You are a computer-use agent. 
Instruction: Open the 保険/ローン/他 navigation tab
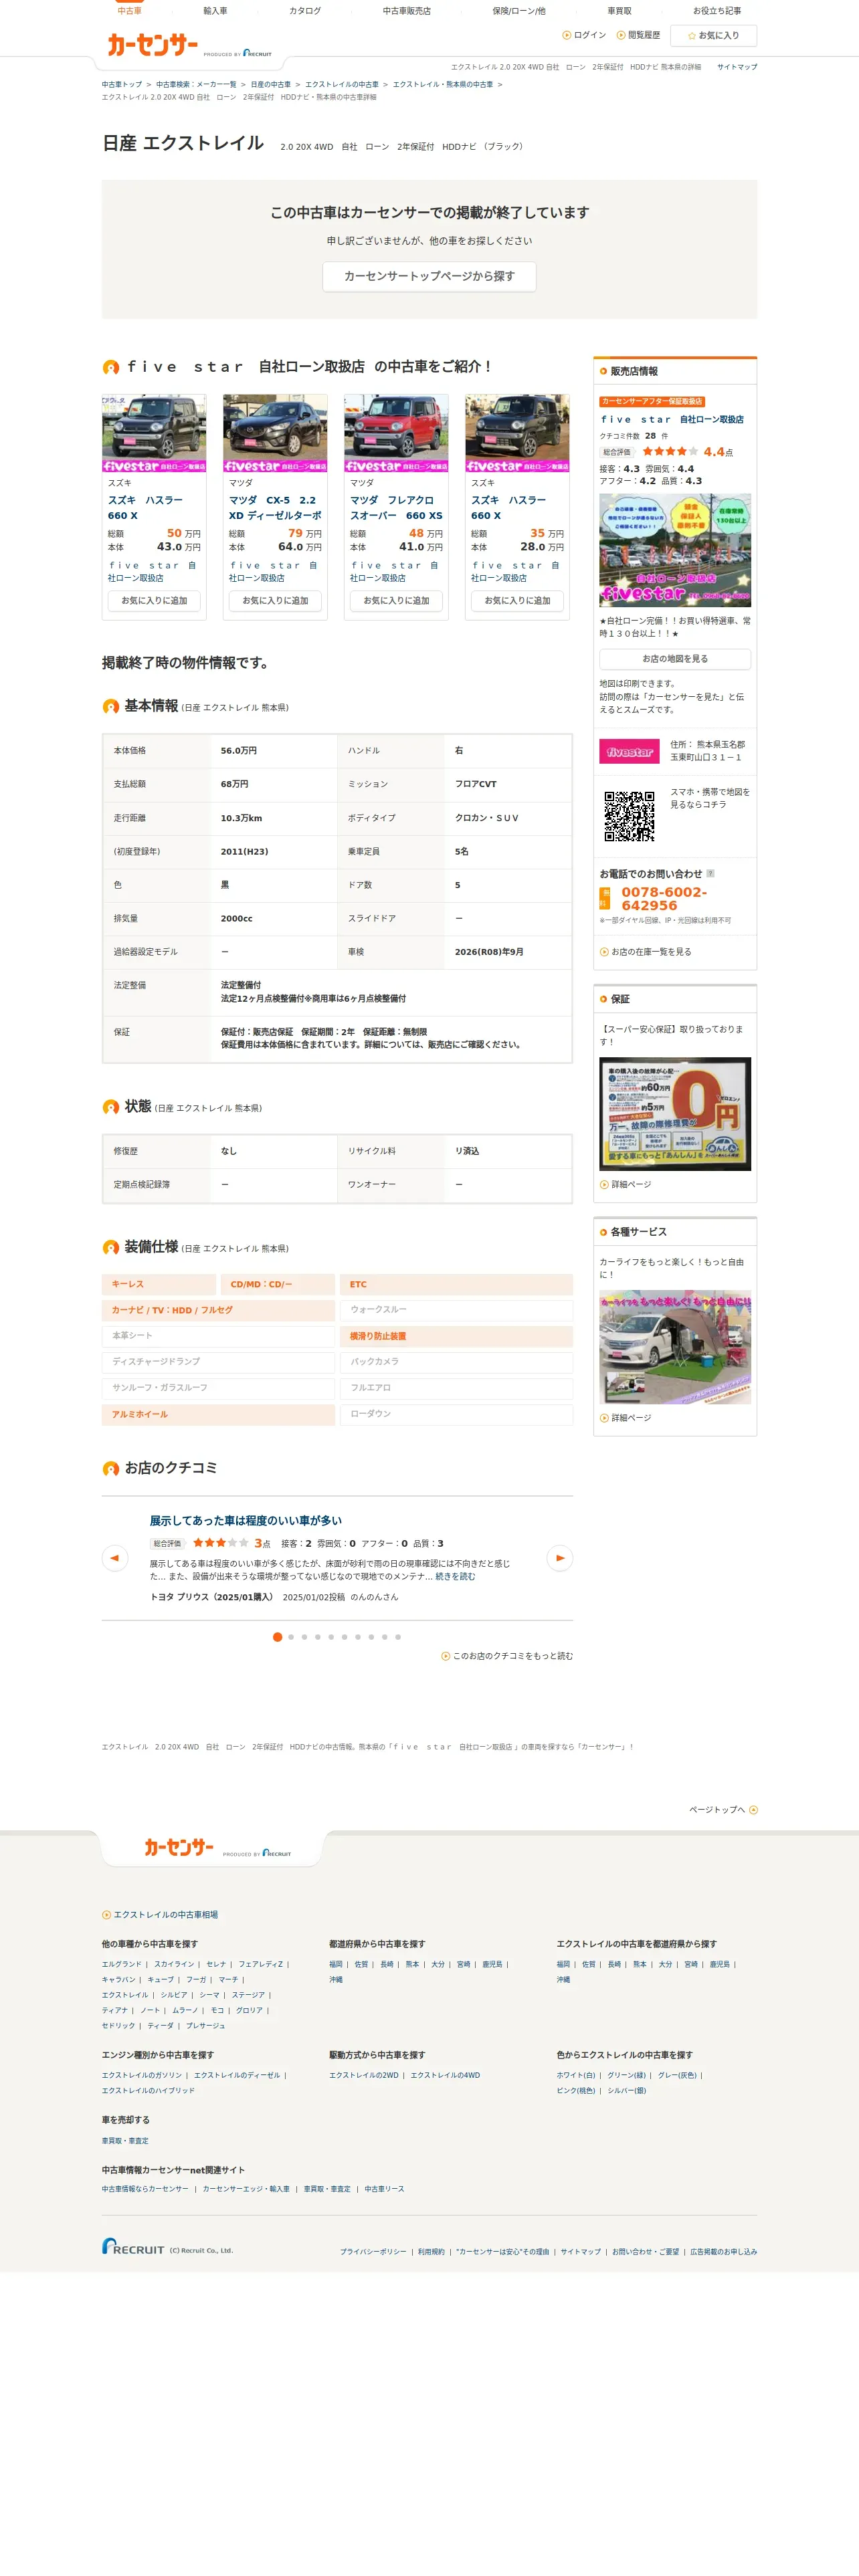(x=519, y=11)
